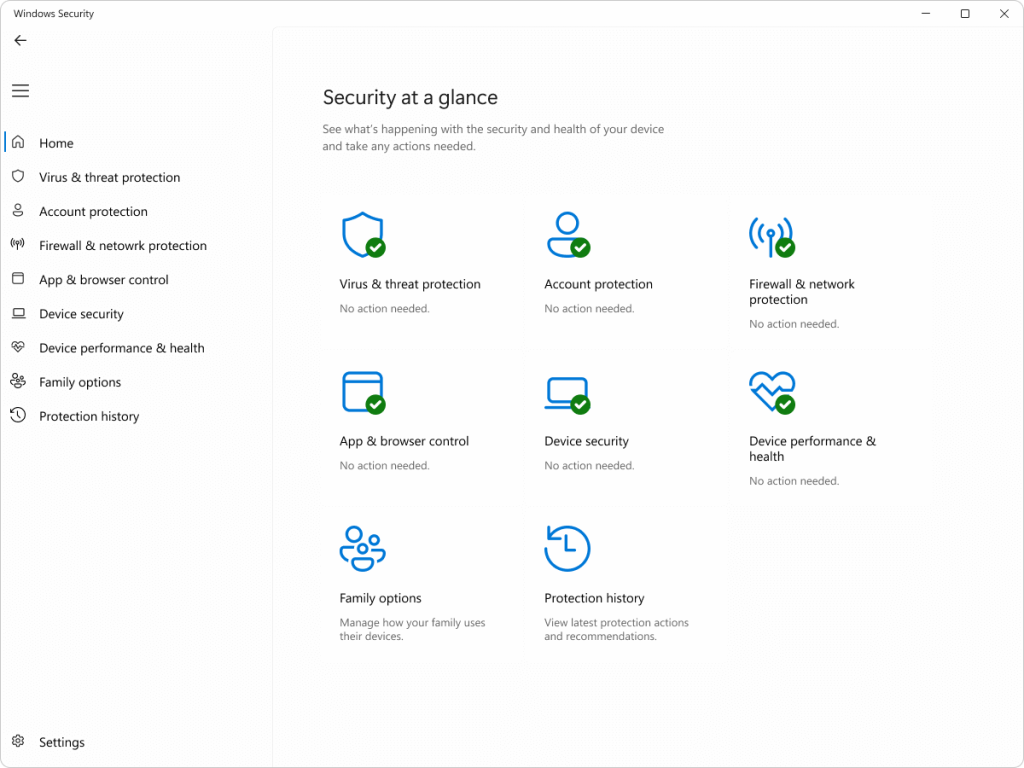The height and width of the screenshot is (768, 1024).
Task: Select Family options in the sidebar
Action: 80,382
